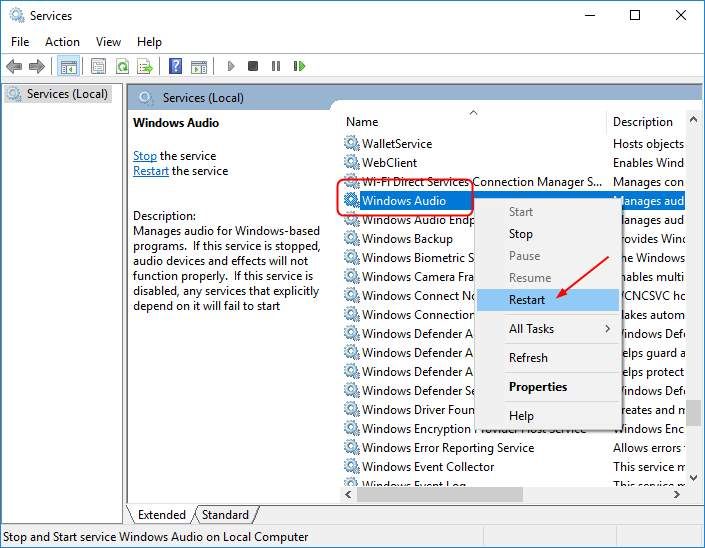
Task: Sort by the Name column header
Action: click(x=473, y=121)
